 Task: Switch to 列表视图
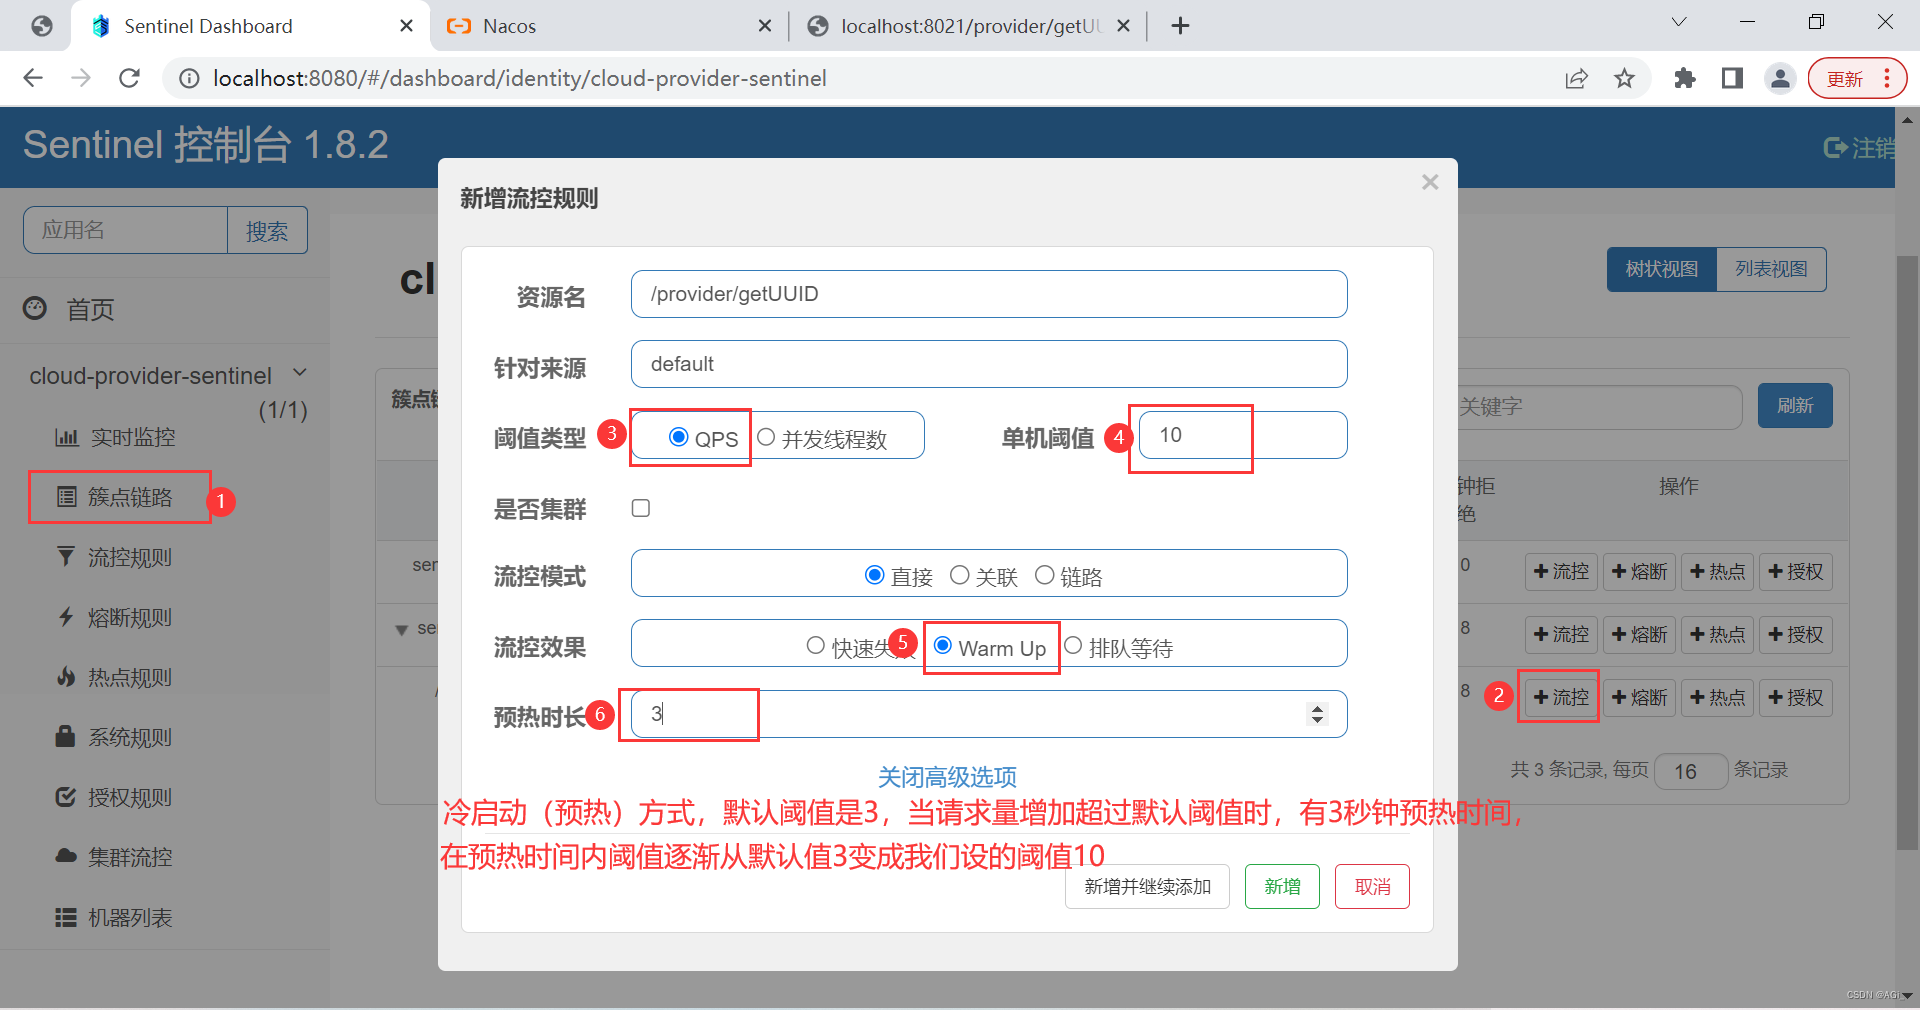click(x=1771, y=269)
